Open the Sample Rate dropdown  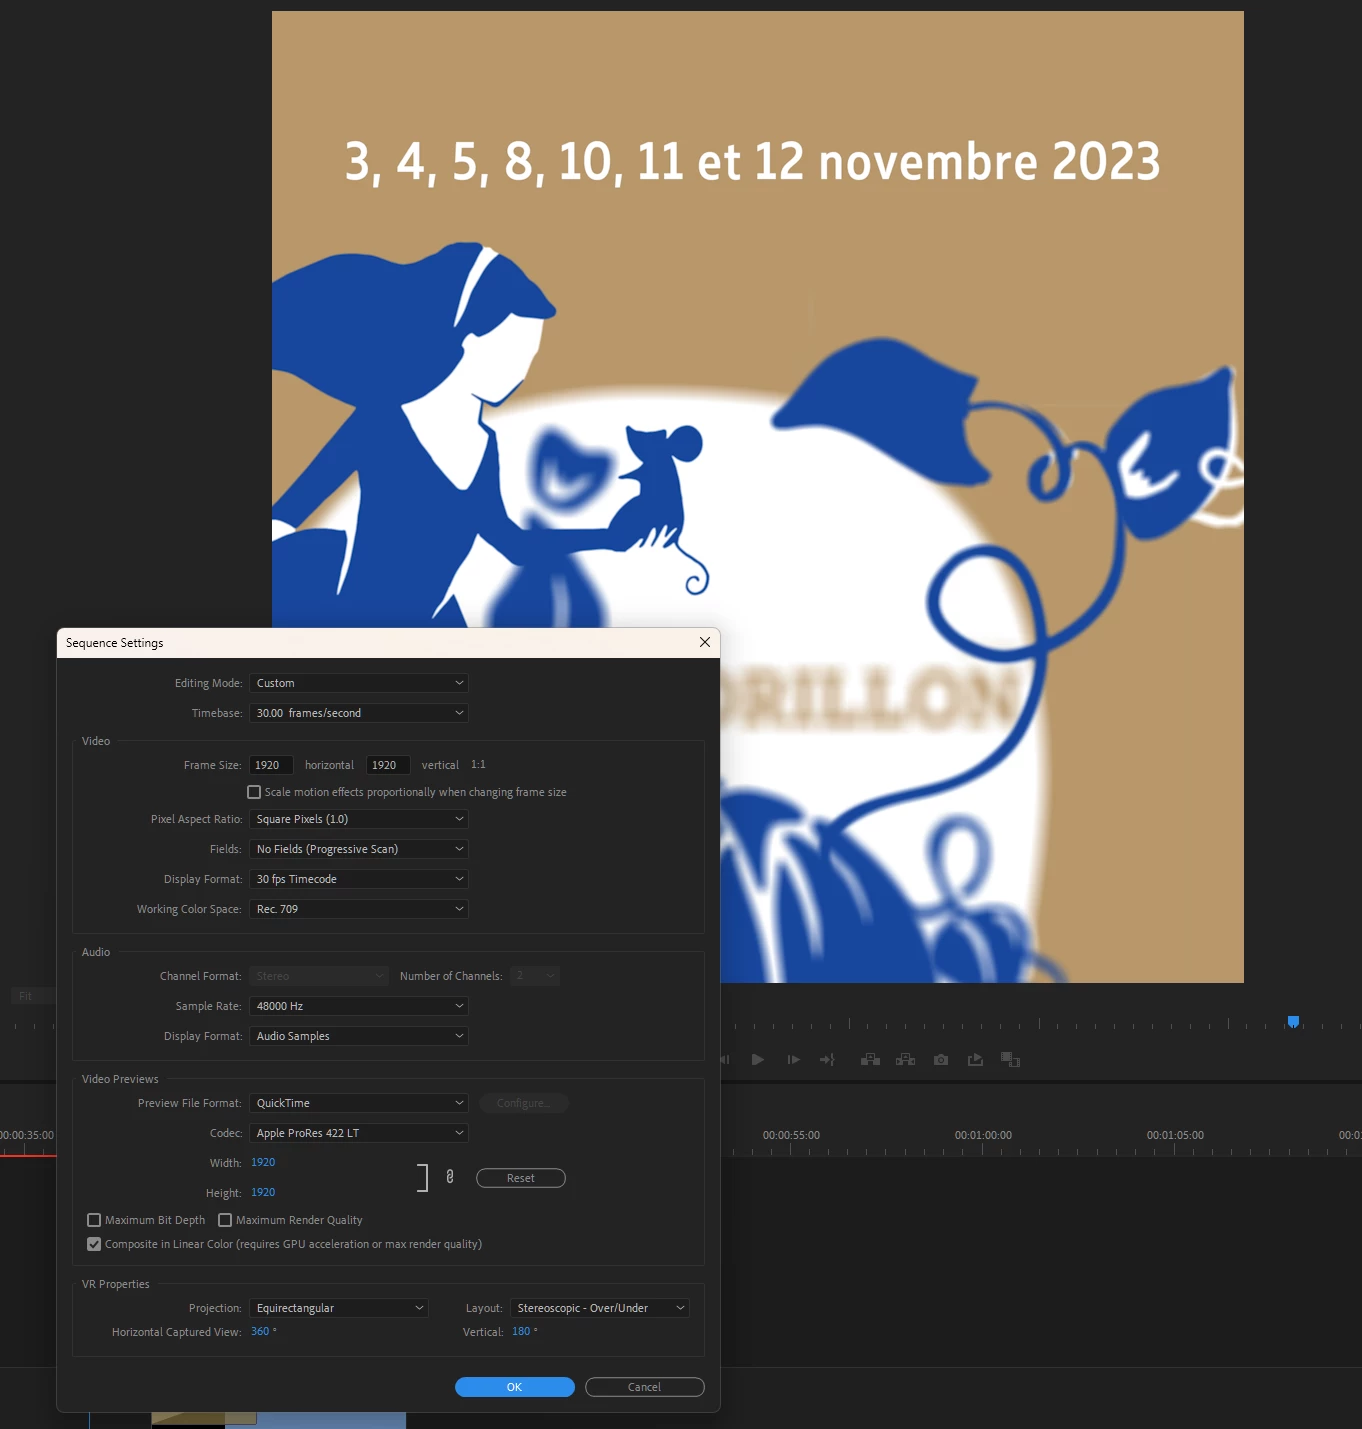point(359,1006)
